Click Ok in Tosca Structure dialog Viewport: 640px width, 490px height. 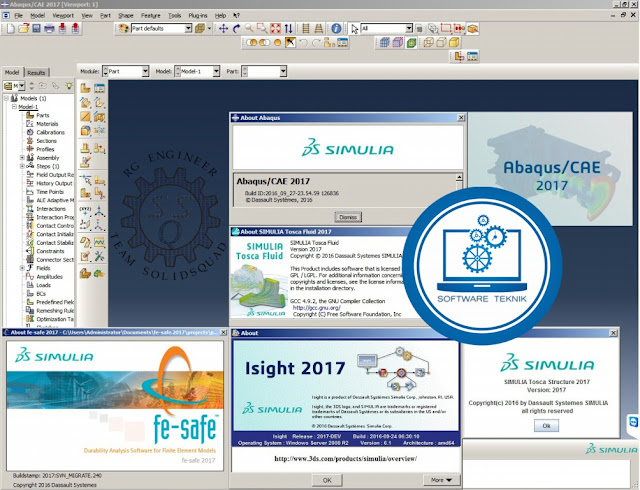point(546,426)
